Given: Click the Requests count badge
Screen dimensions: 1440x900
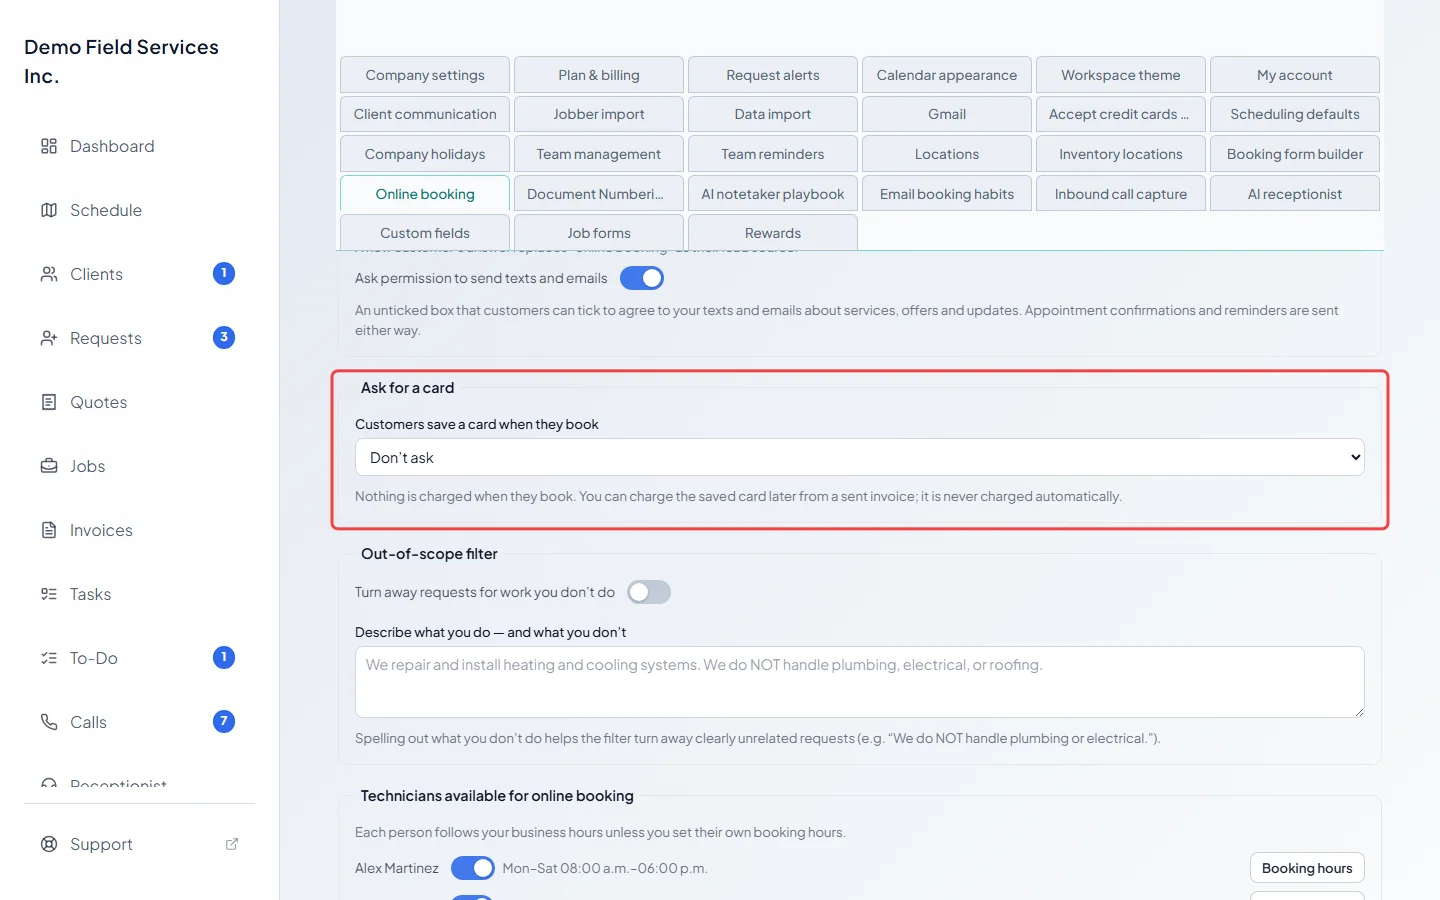Looking at the screenshot, I should 224,337.
